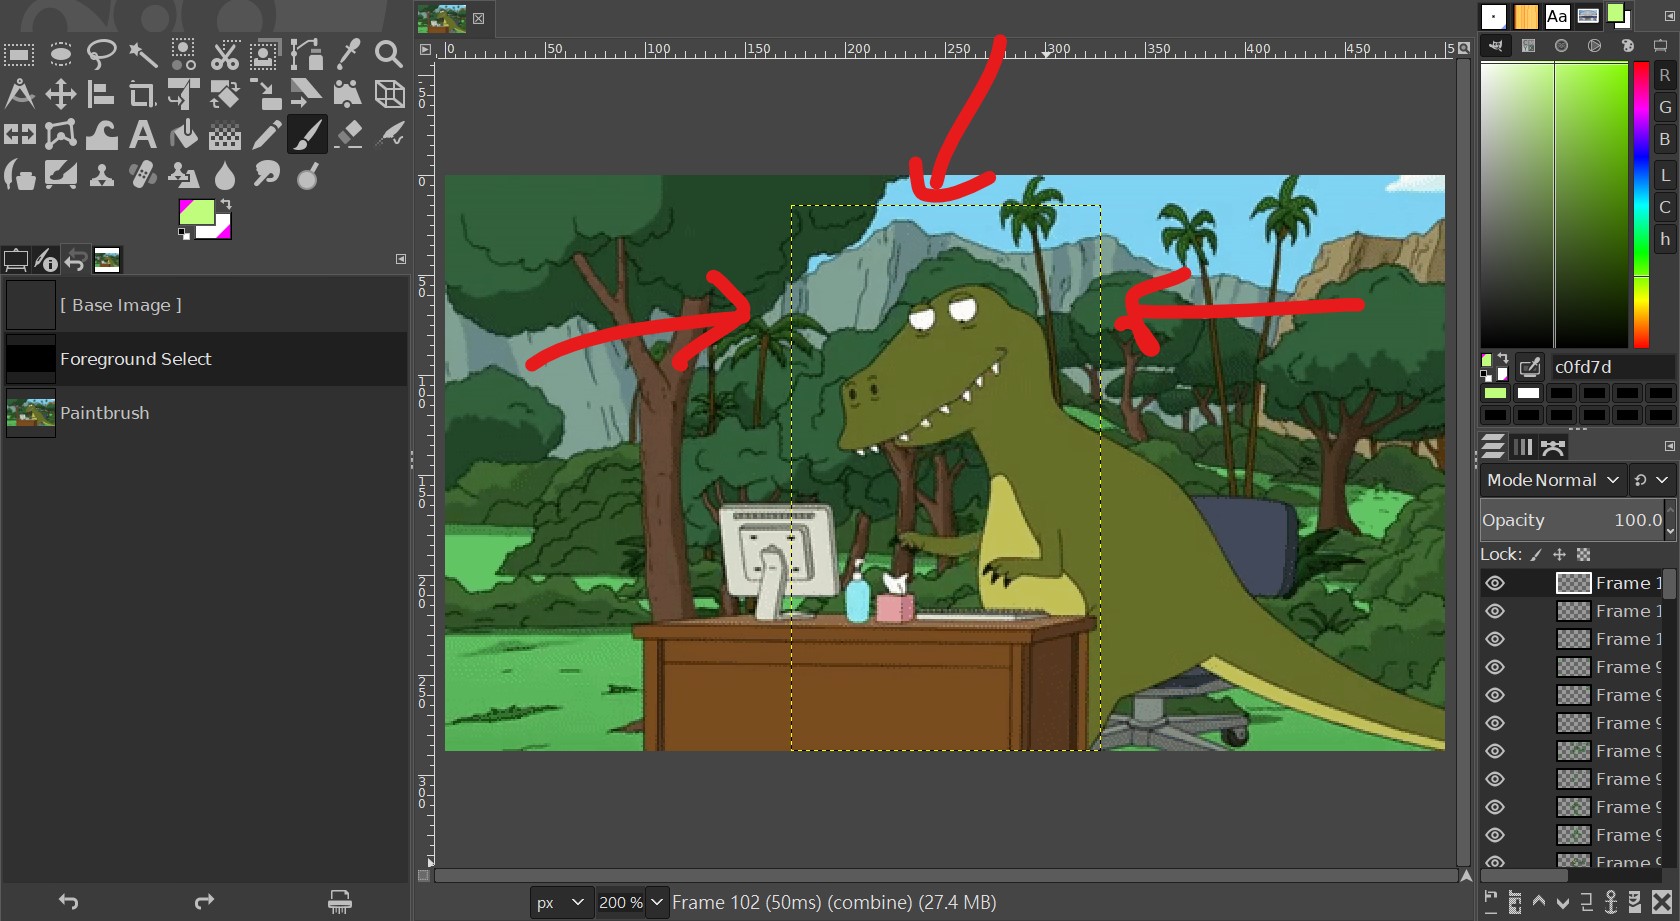Viewport: 1680px width, 921px height.
Task: Select the Smudge tool
Action: [266, 176]
